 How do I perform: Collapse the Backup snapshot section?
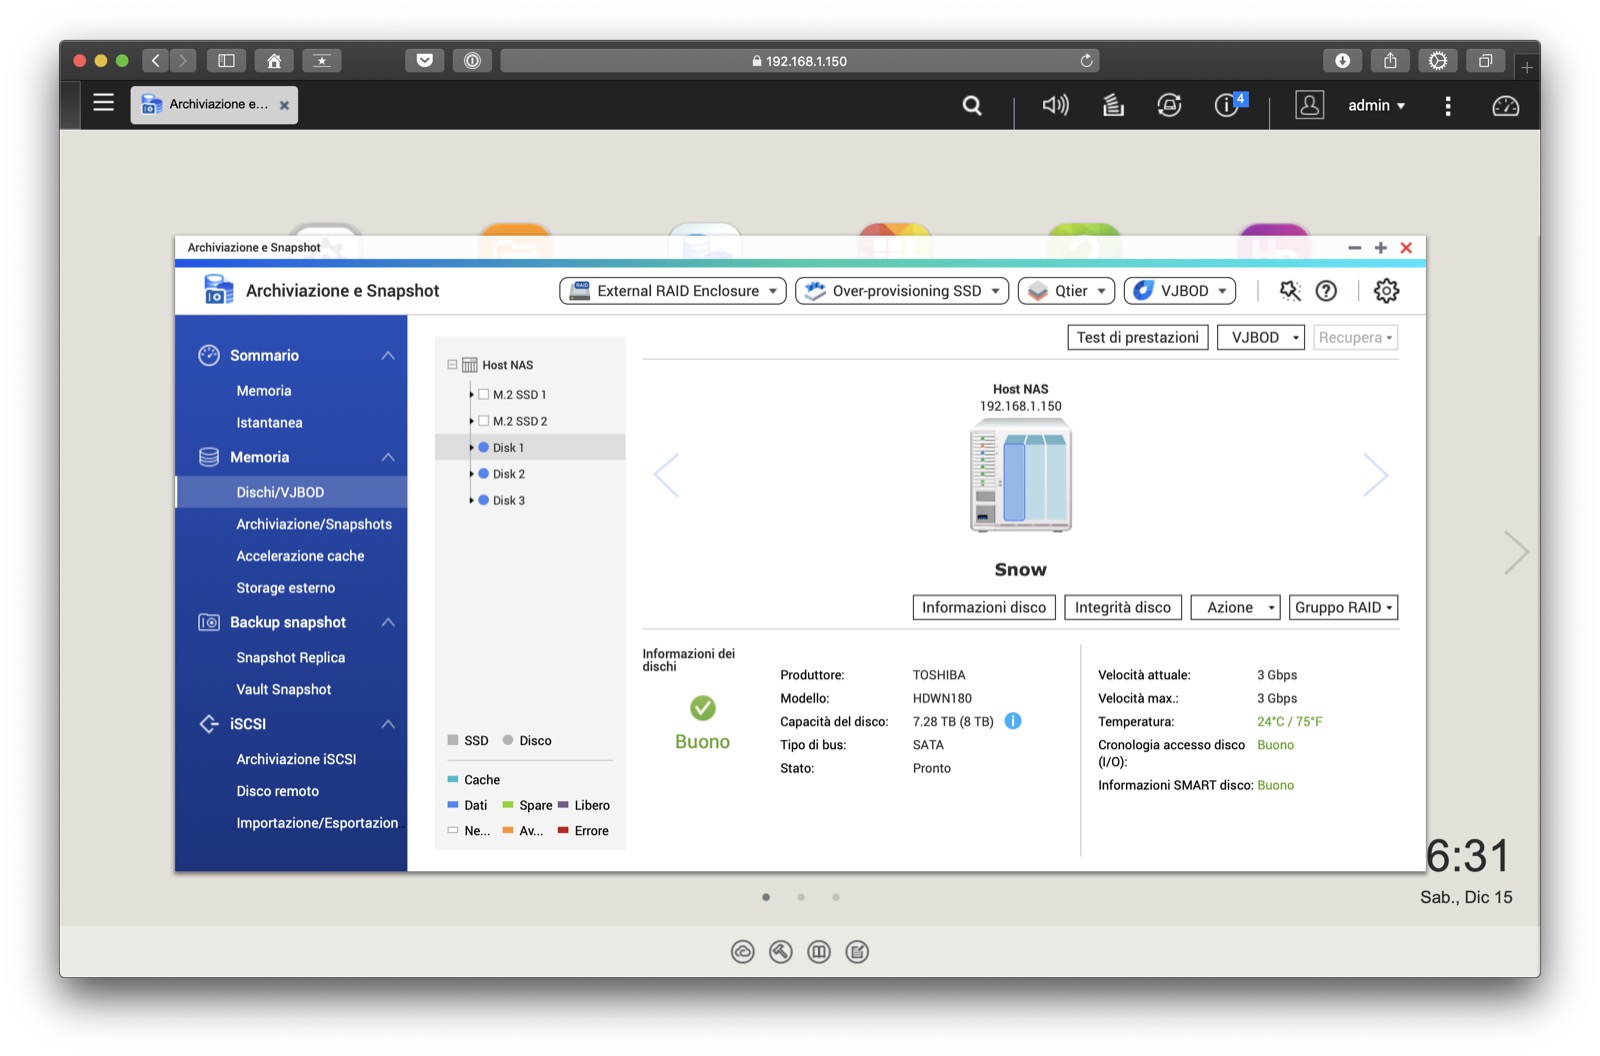(388, 623)
